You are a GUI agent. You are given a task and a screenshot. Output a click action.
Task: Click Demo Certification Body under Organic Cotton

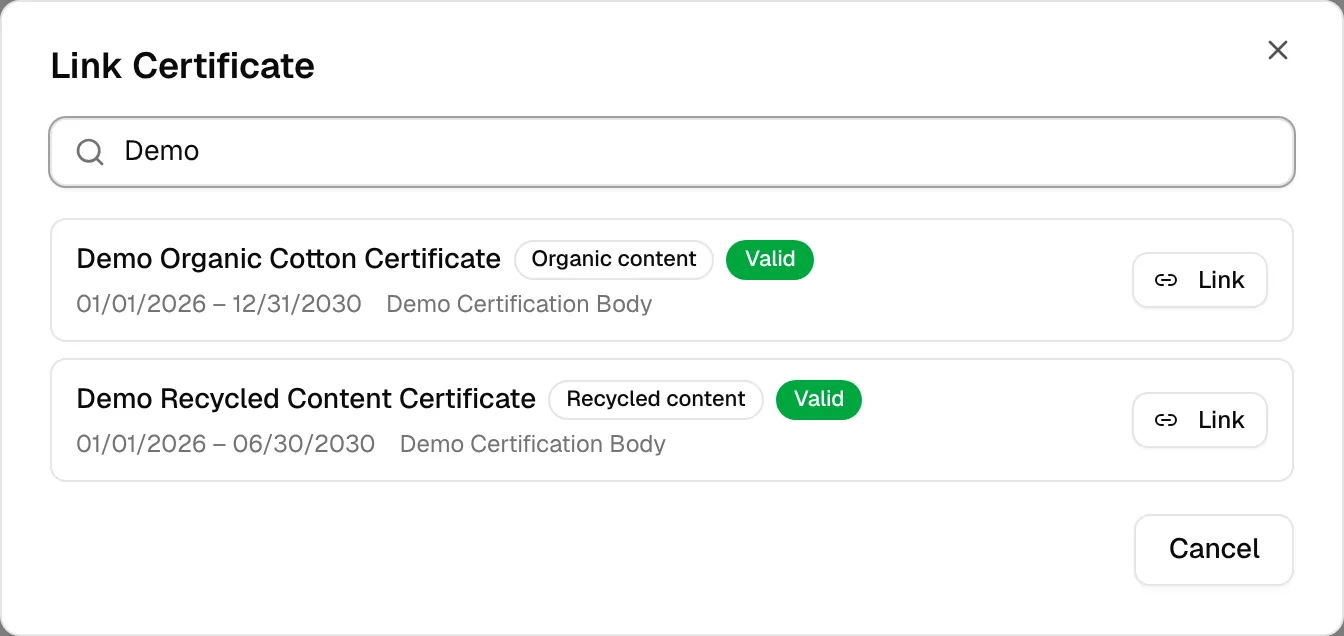[x=519, y=304]
